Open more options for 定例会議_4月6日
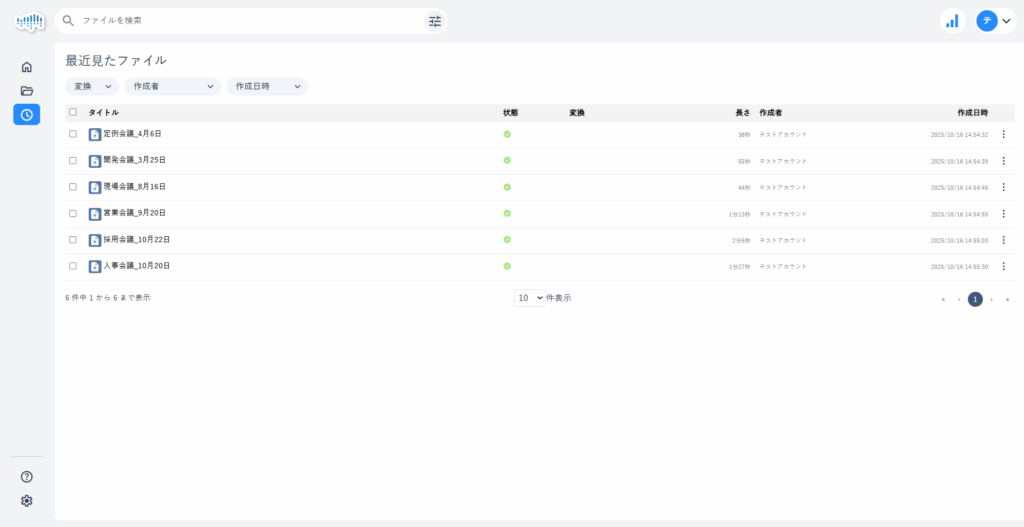The image size is (1024, 527). coord(1003,134)
